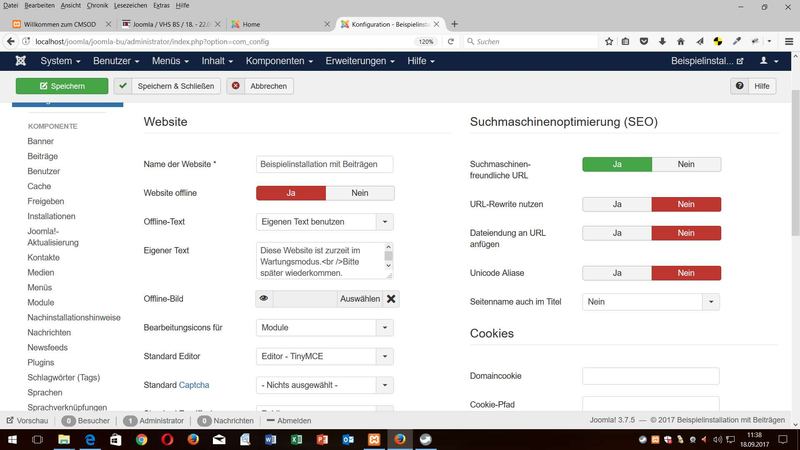Open XAMPP control panel from taskbar

374,439
